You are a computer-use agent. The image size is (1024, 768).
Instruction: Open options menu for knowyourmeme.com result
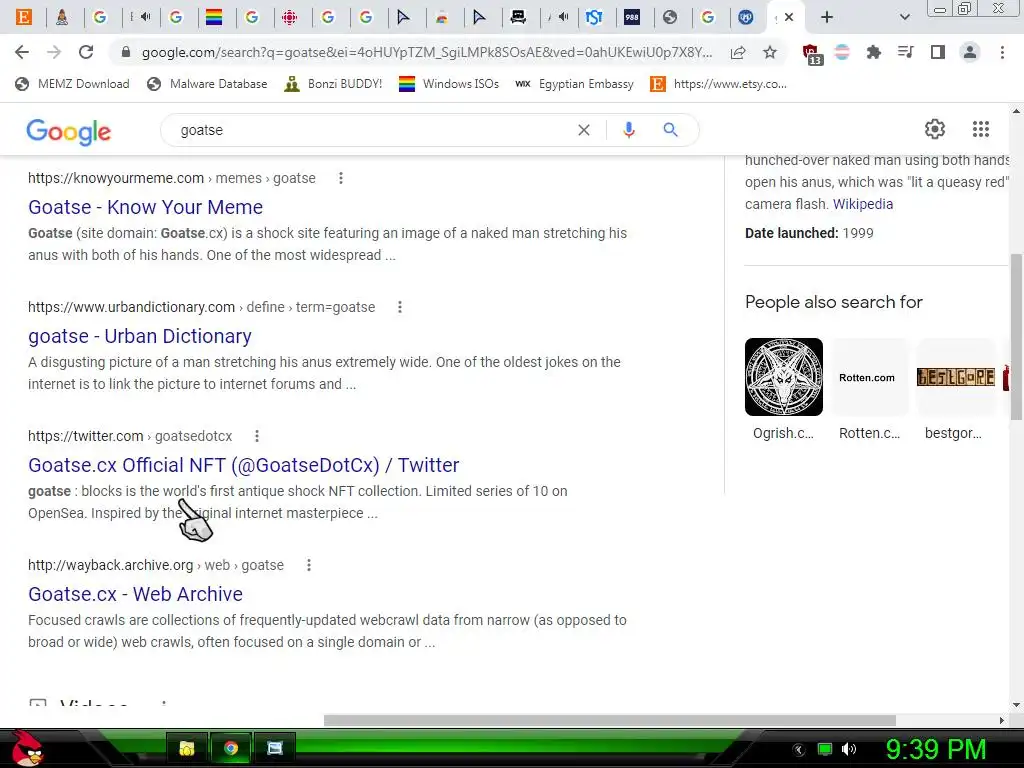[341, 178]
